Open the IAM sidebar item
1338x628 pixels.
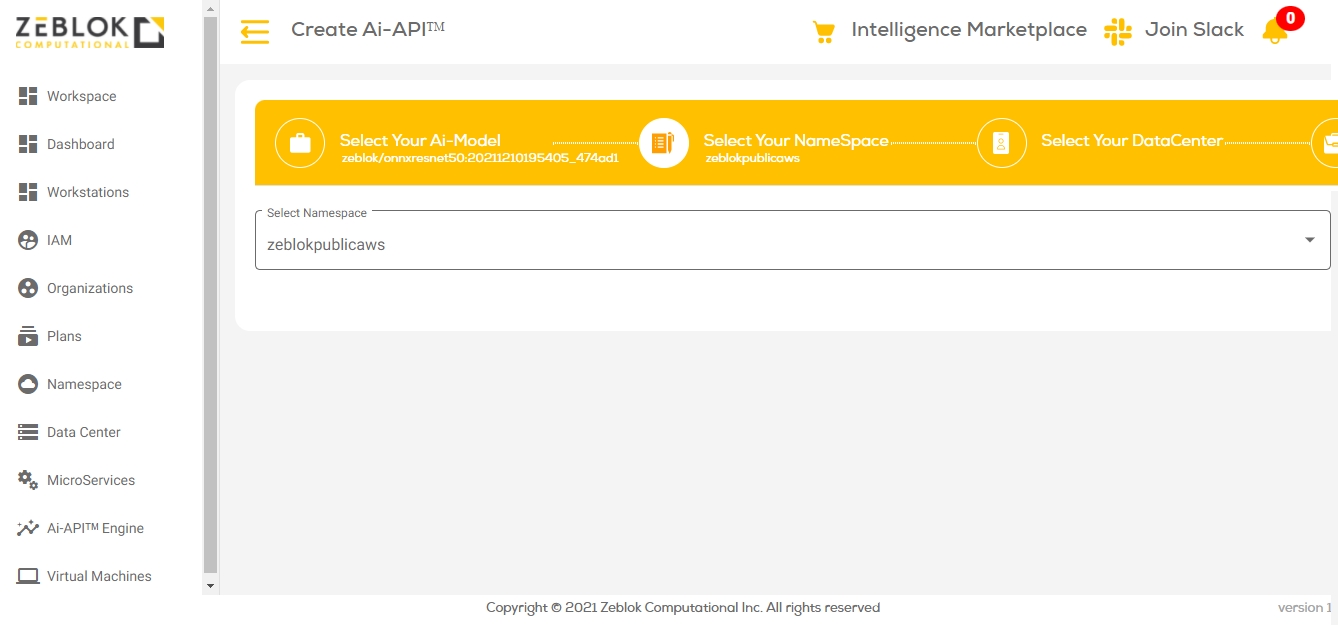(59, 240)
